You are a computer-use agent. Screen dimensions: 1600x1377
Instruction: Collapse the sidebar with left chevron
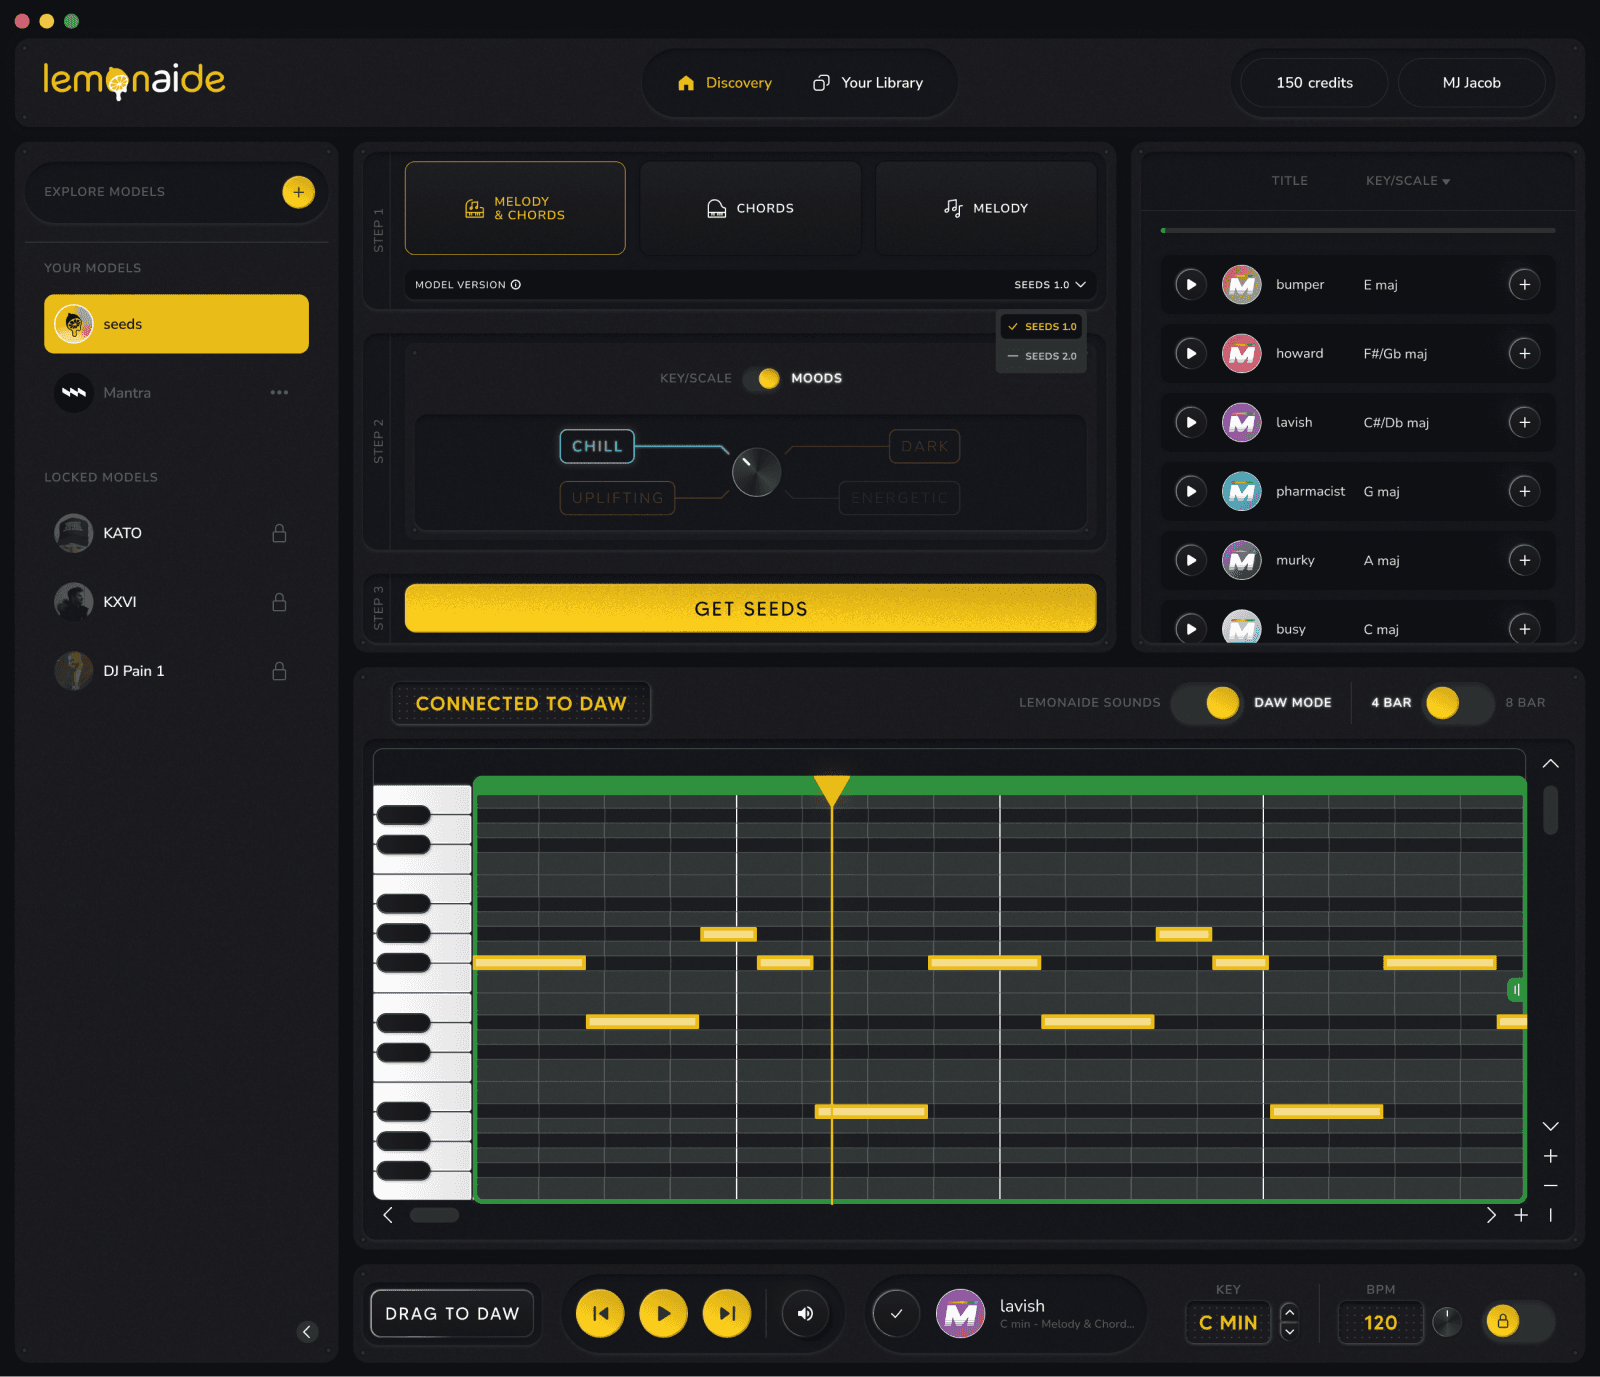[x=307, y=1332]
